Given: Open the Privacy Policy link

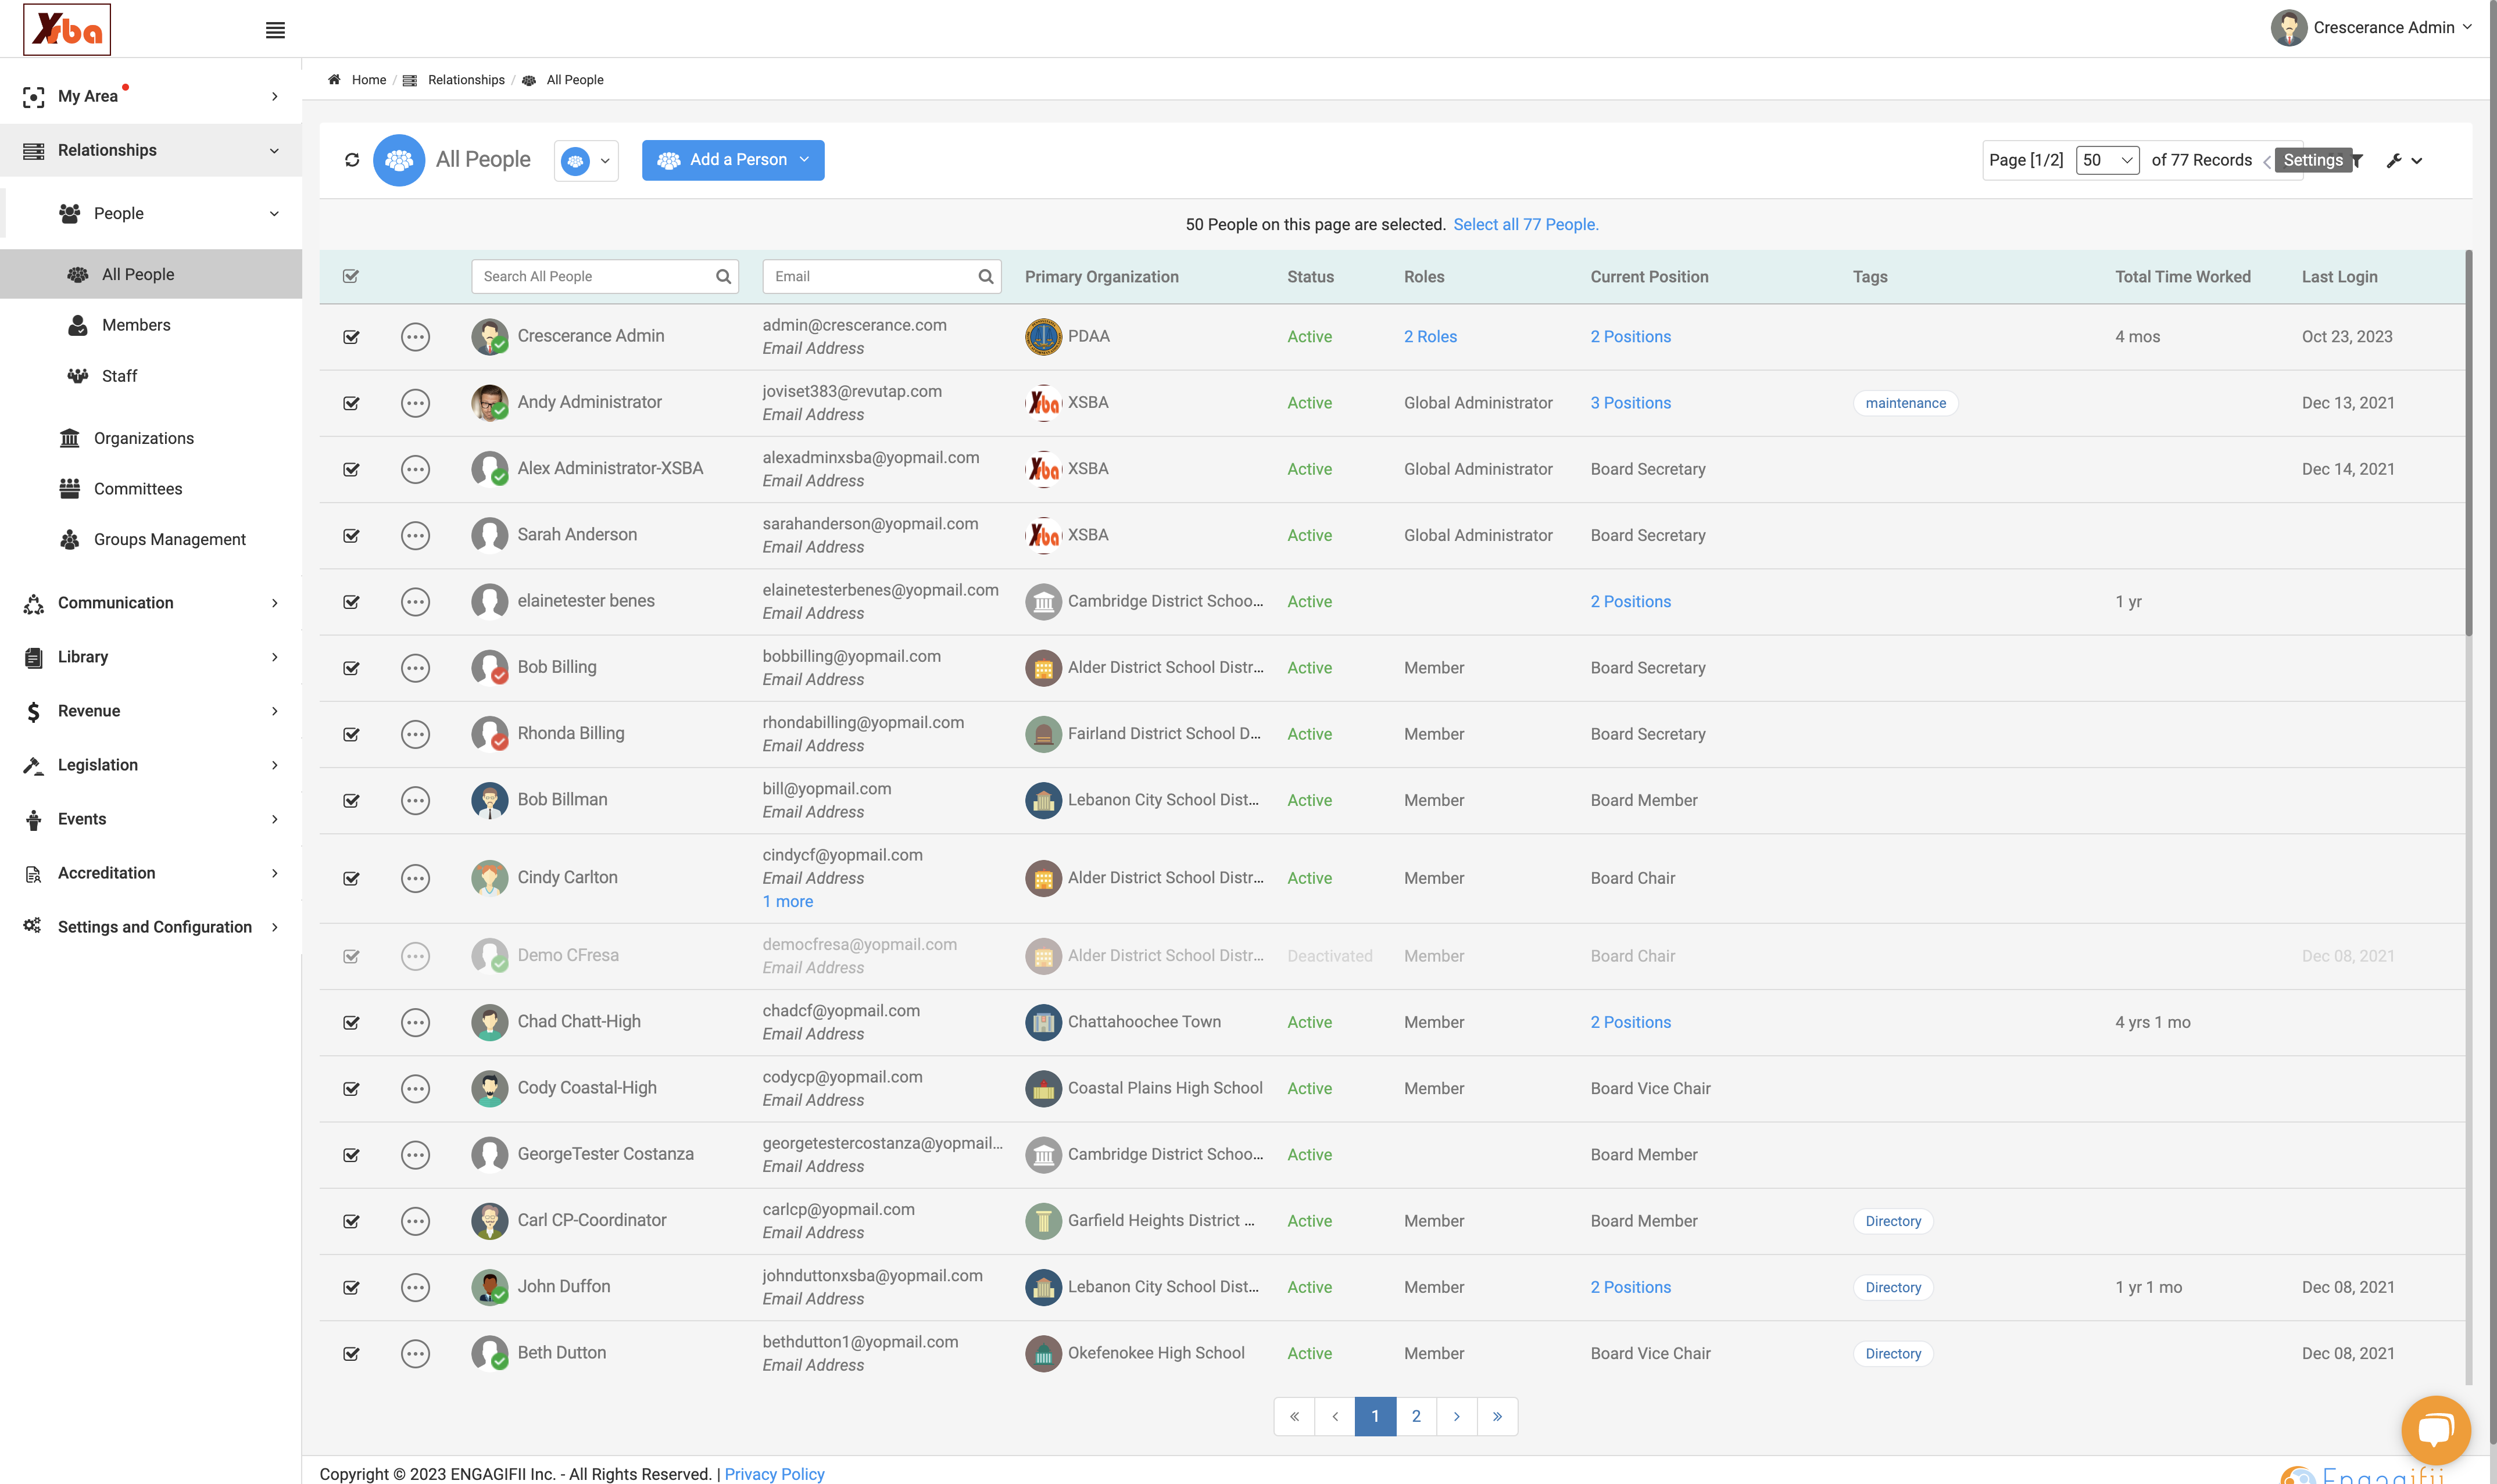Looking at the screenshot, I should 774,1474.
